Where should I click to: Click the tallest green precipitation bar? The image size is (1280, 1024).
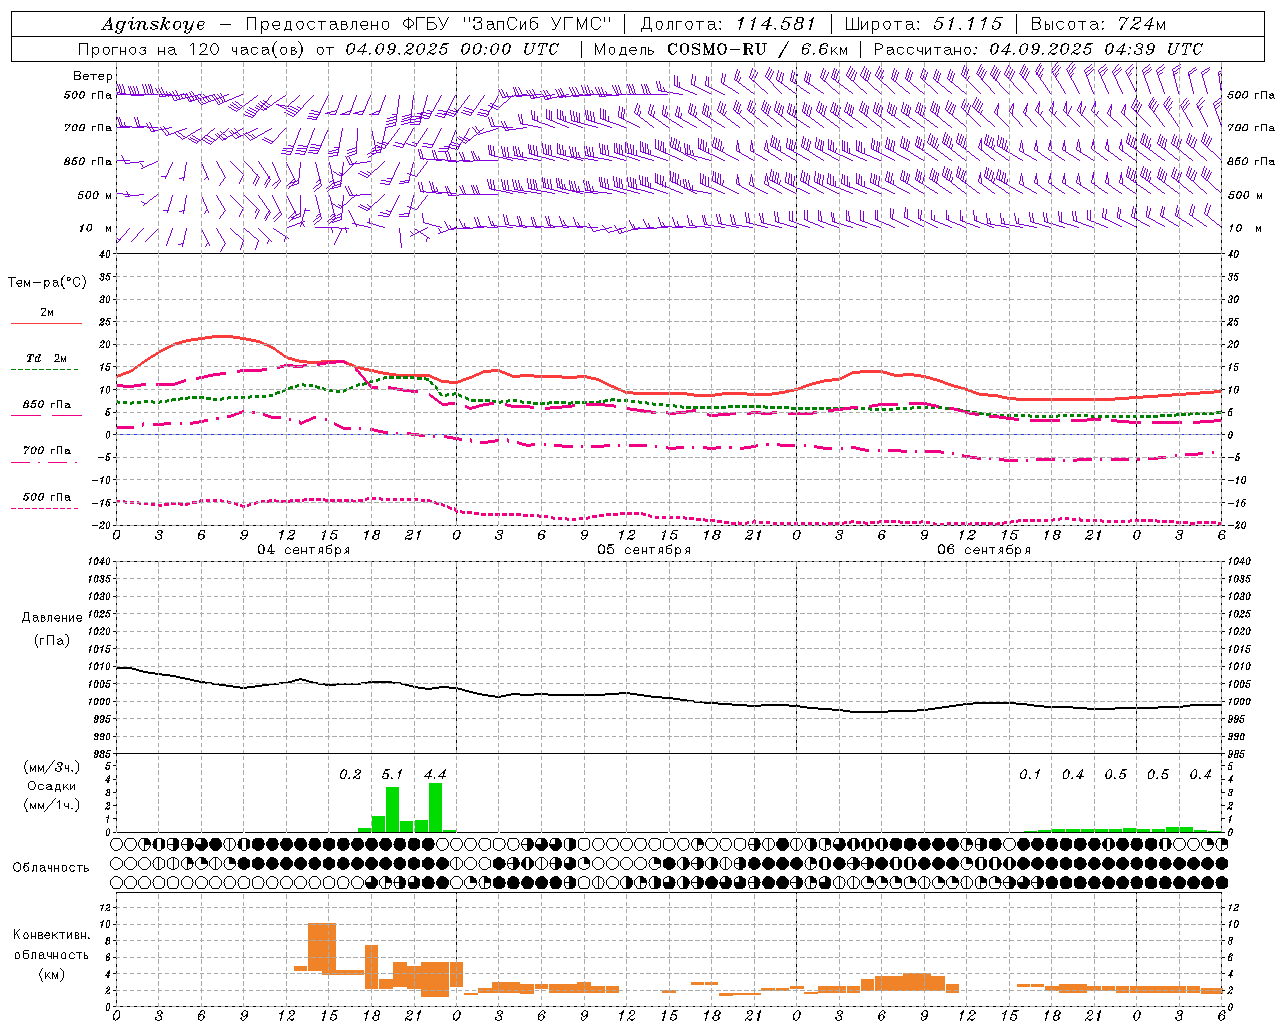tap(435, 807)
